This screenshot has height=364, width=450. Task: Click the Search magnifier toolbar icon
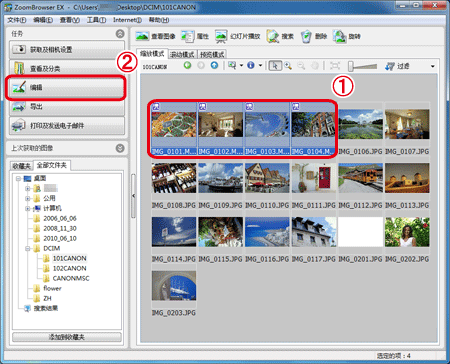pyautogui.click(x=272, y=36)
